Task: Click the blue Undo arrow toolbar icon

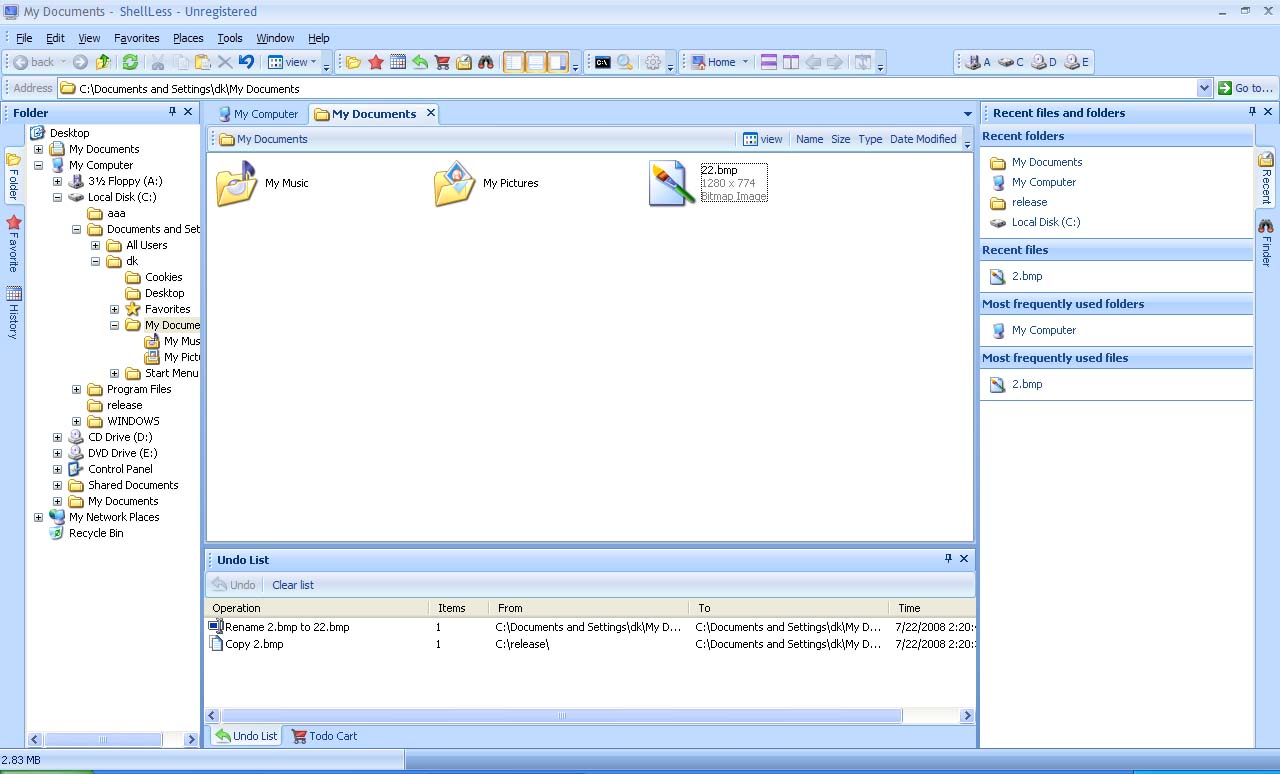Action: click(246, 62)
